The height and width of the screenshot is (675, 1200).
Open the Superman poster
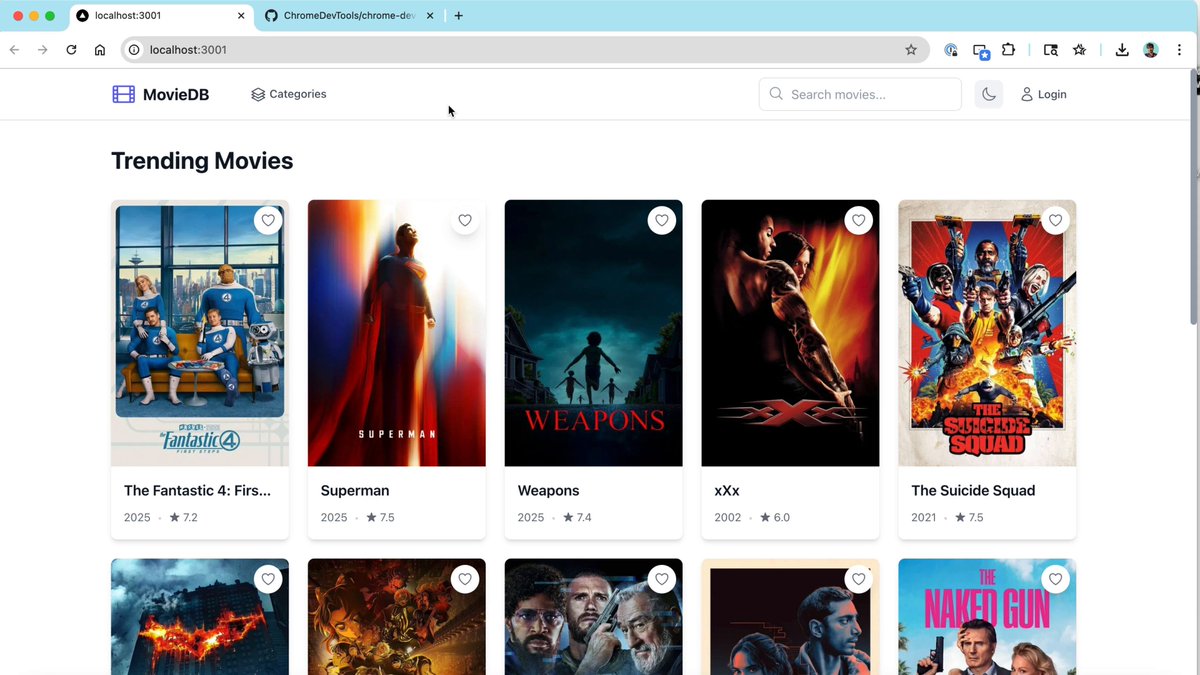click(397, 333)
